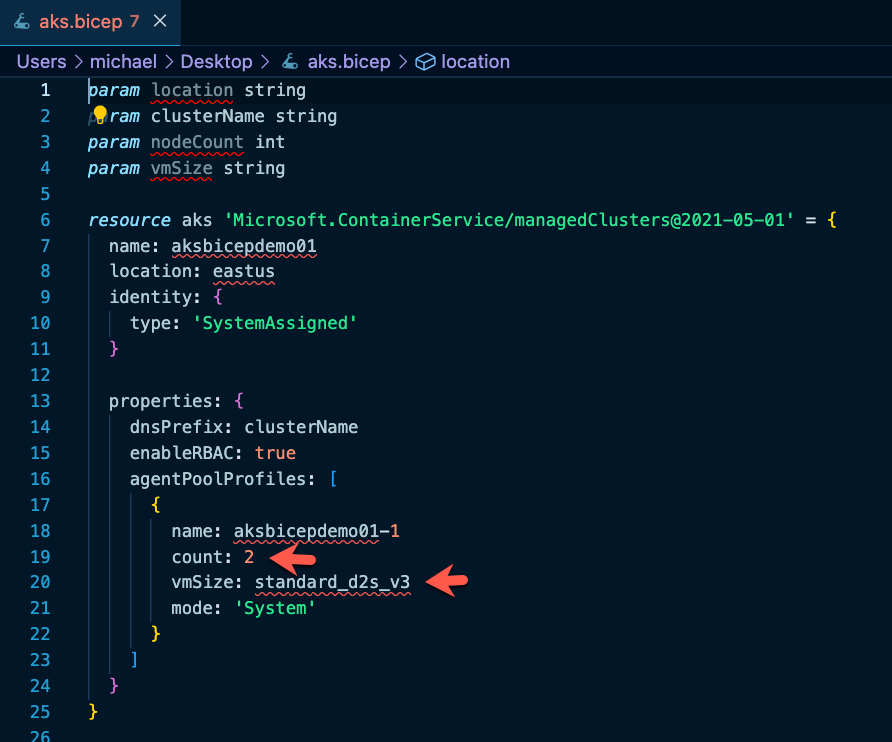This screenshot has width=892, height=742.
Task: Click the count value '2'
Action: click(x=249, y=557)
